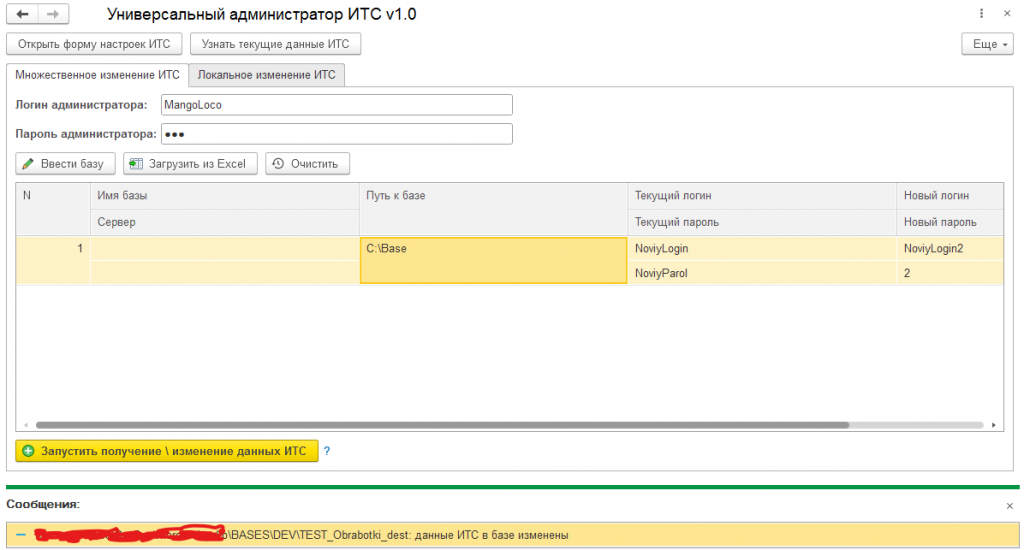Screen dimensions: 1024x550
Task: Select column header 'Имя базы'
Action: click(x=225, y=196)
